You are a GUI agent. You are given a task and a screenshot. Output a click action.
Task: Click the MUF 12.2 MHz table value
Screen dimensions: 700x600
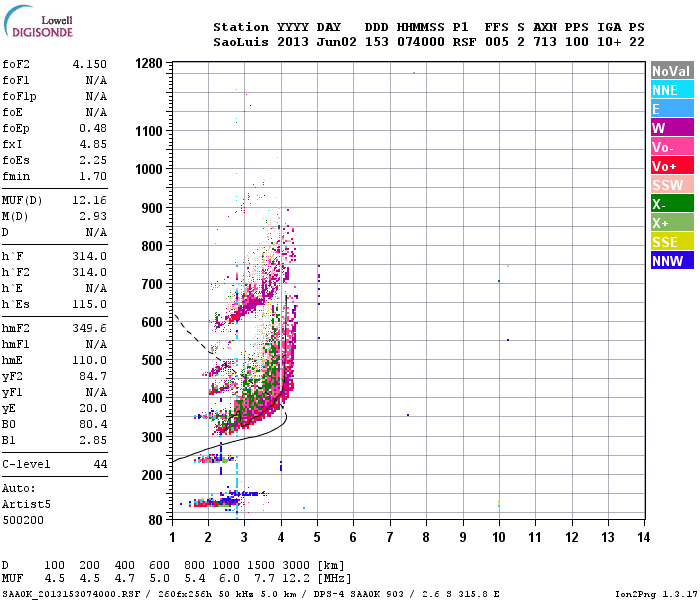tap(296, 578)
